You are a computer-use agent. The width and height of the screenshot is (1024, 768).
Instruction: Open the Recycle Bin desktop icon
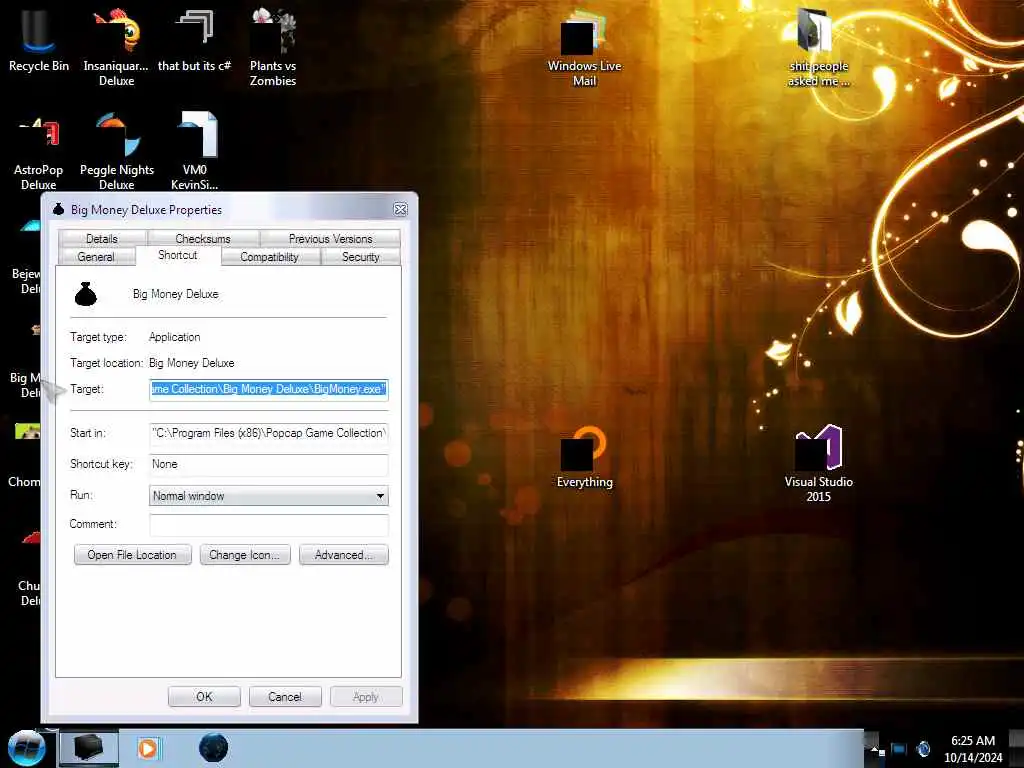point(39,40)
